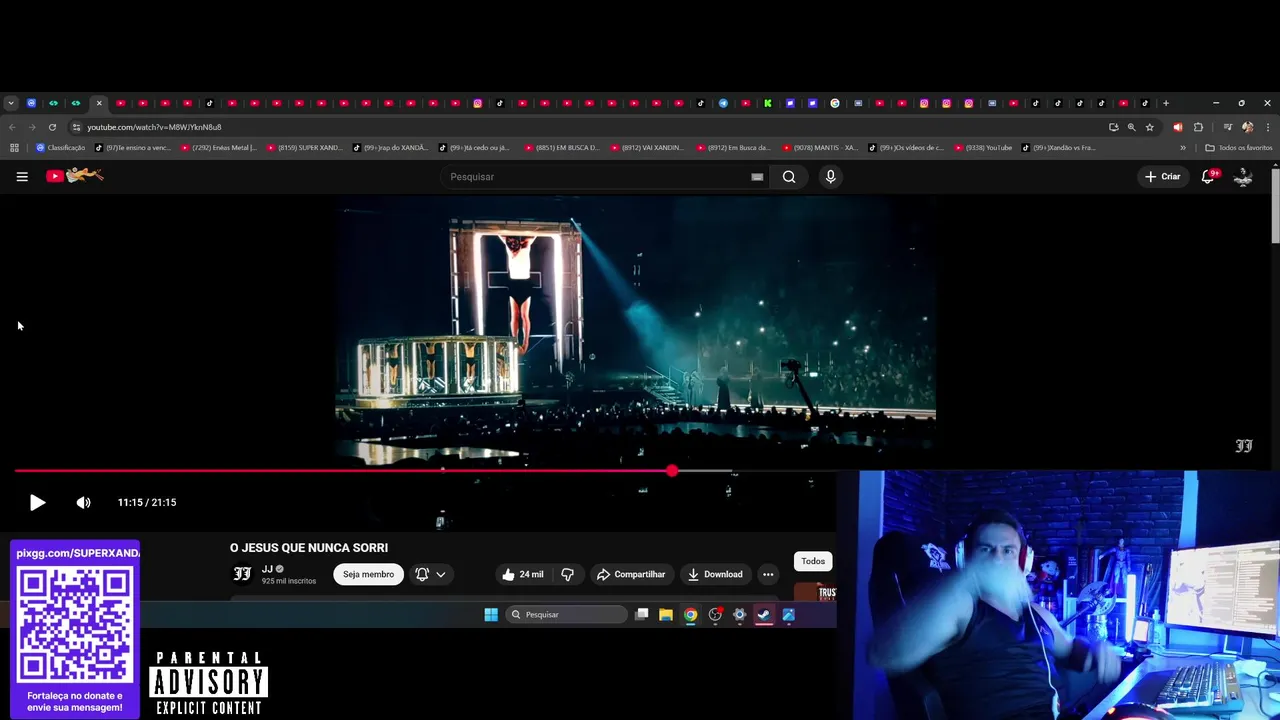Image resolution: width=1280 pixels, height=720 pixels.
Task: Open Task View in taskbar
Action: [642, 615]
